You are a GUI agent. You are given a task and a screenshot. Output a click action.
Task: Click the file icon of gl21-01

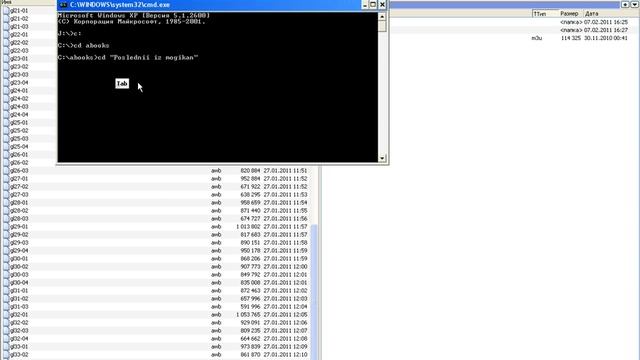tap(6, 11)
